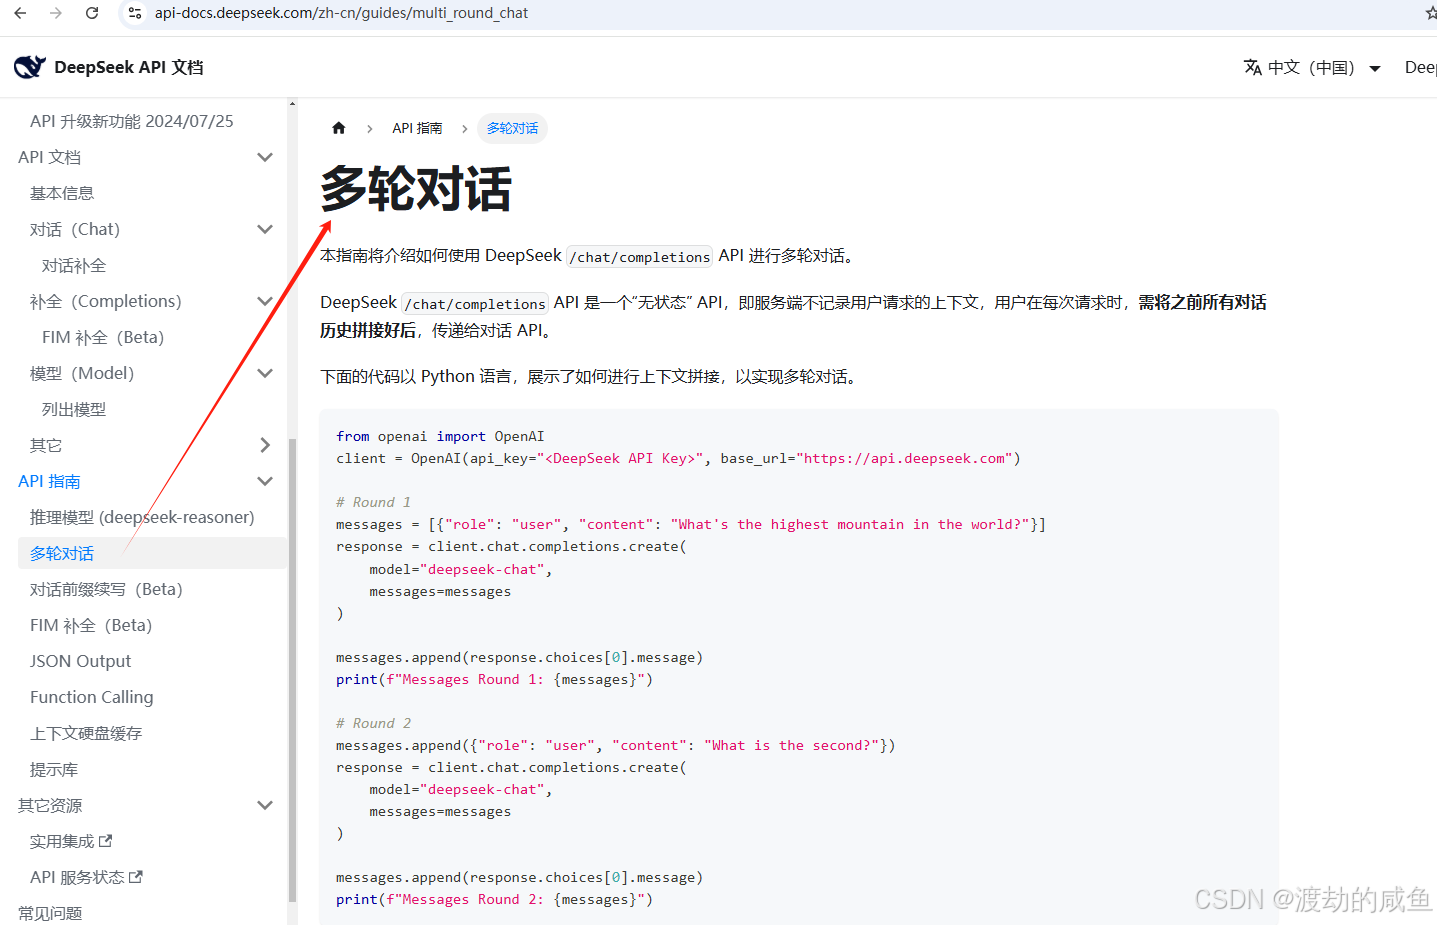Collapse 补全 (Completions) chevron
1437x925 pixels.
tap(265, 301)
